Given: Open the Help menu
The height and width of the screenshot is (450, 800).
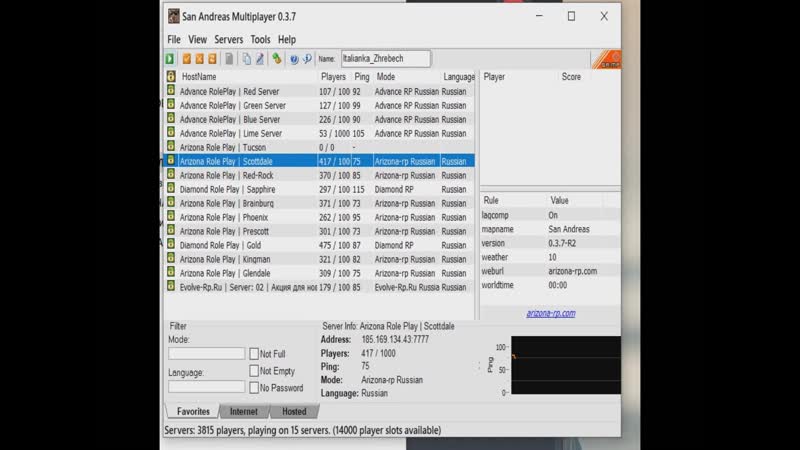Looking at the screenshot, I should point(287,39).
